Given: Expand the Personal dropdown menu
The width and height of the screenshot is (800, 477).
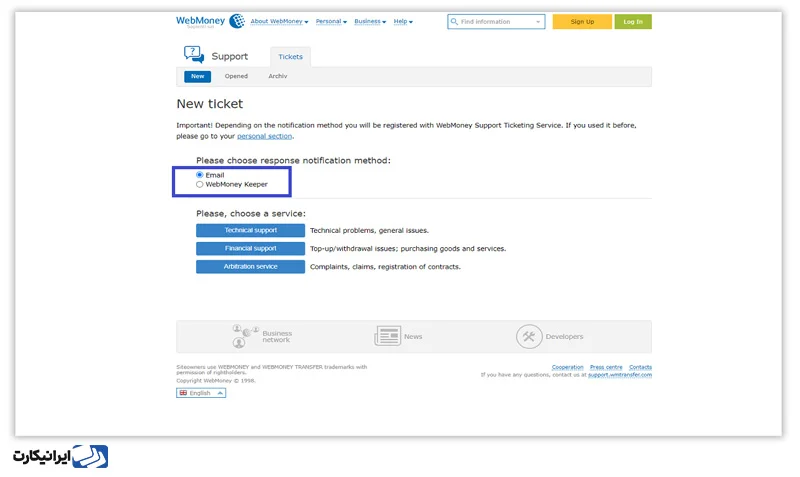Looking at the screenshot, I should click(x=331, y=21).
